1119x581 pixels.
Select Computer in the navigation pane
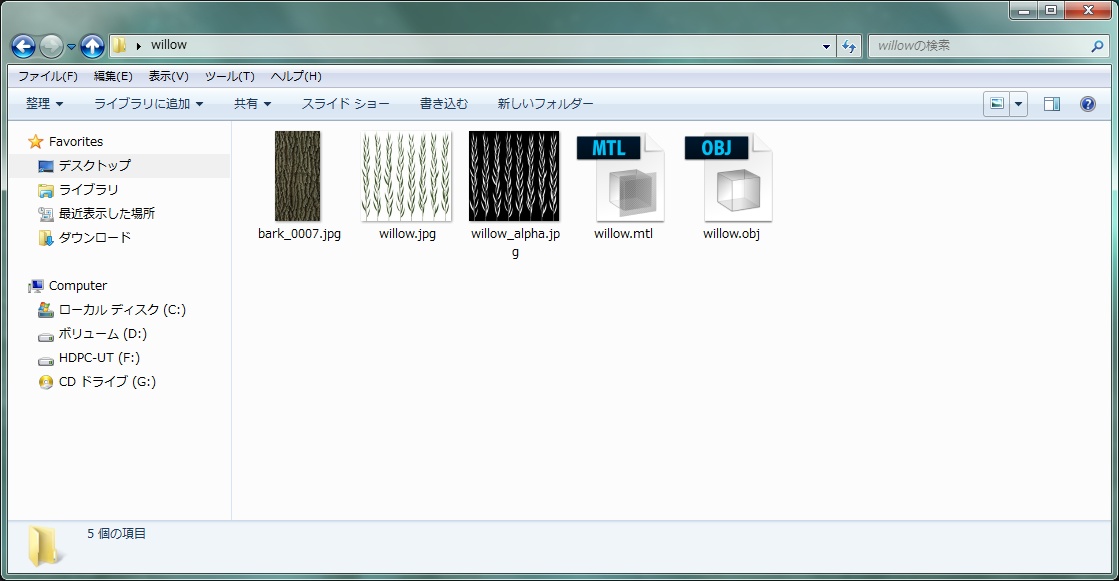click(67, 286)
